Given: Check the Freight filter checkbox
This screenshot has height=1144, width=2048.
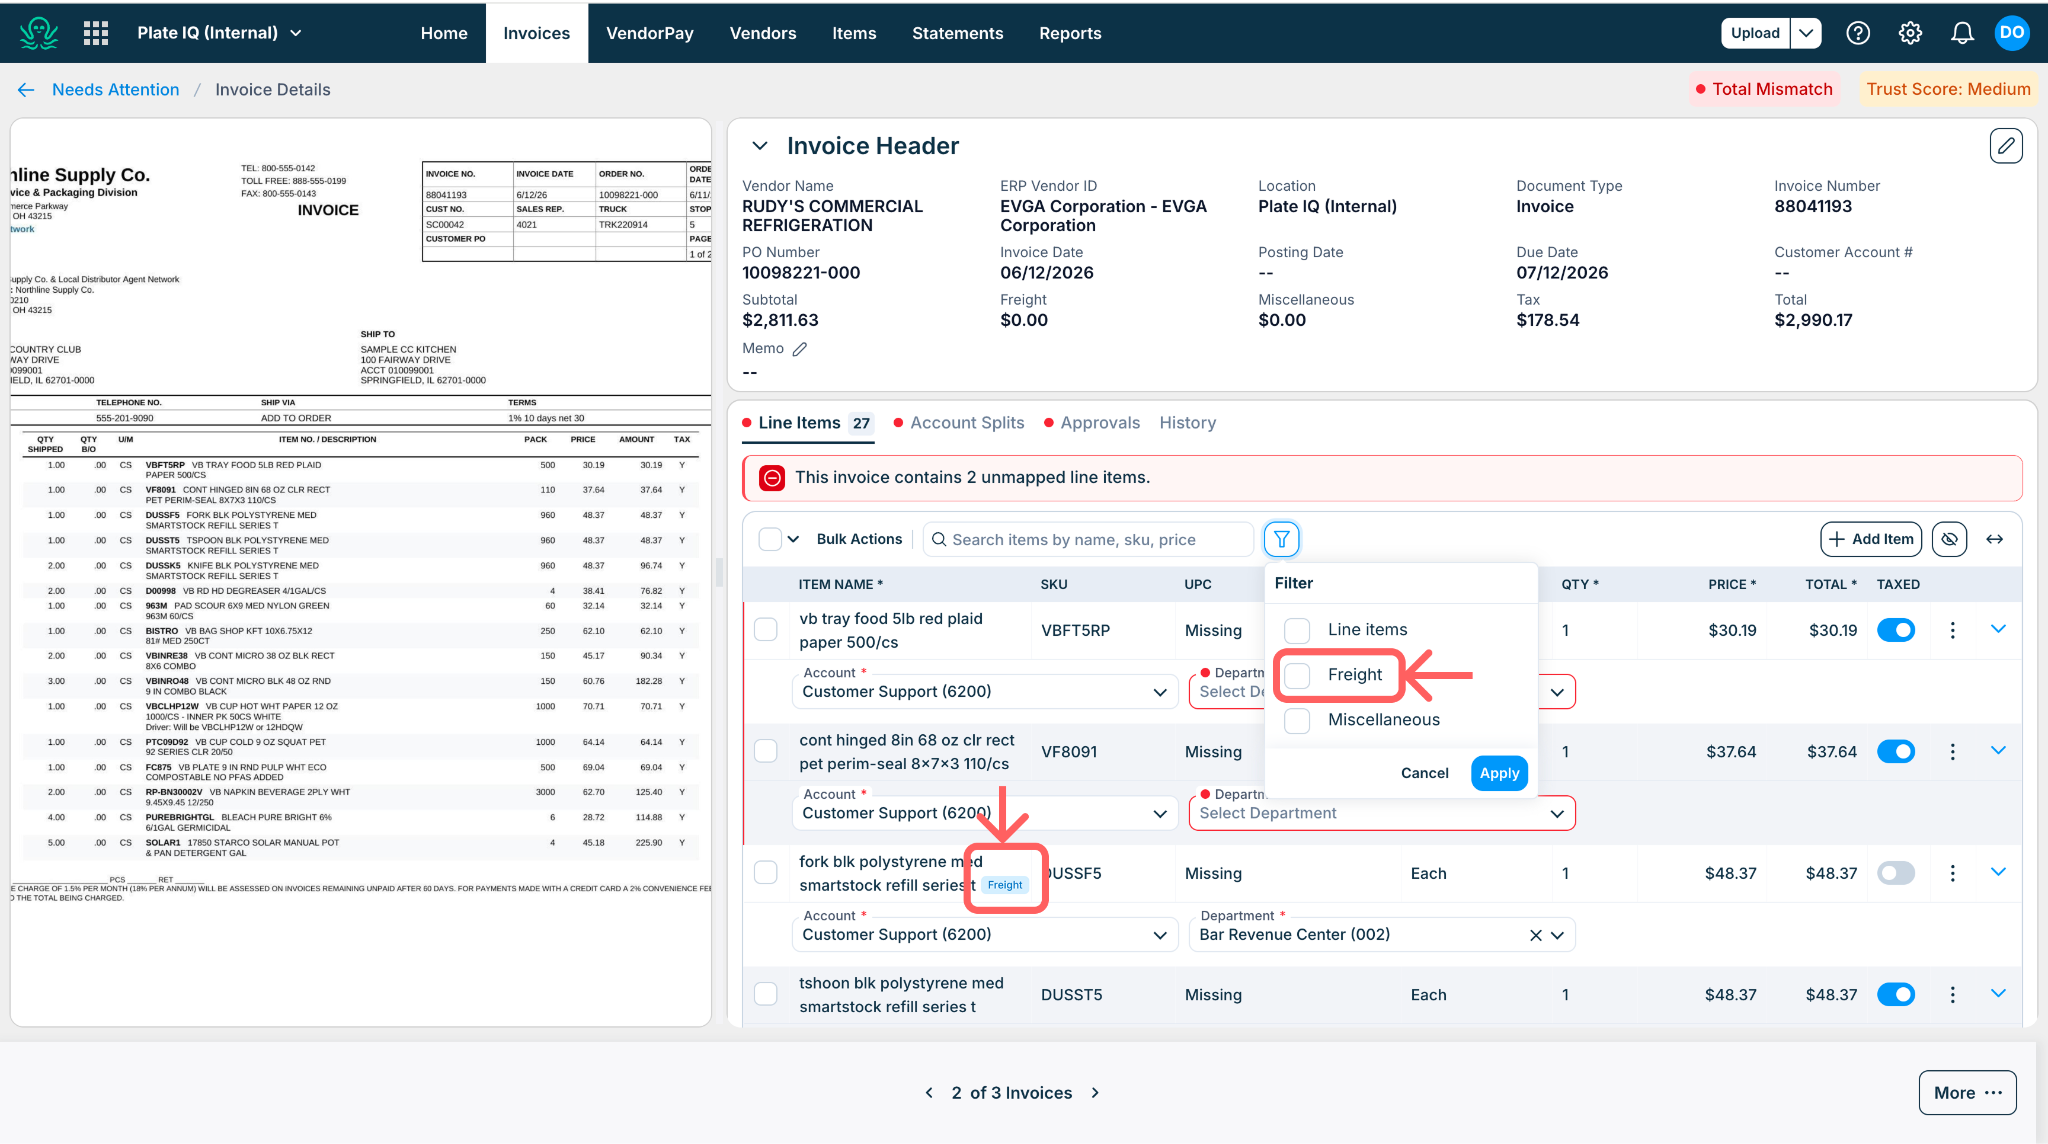Looking at the screenshot, I should (1297, 675).
